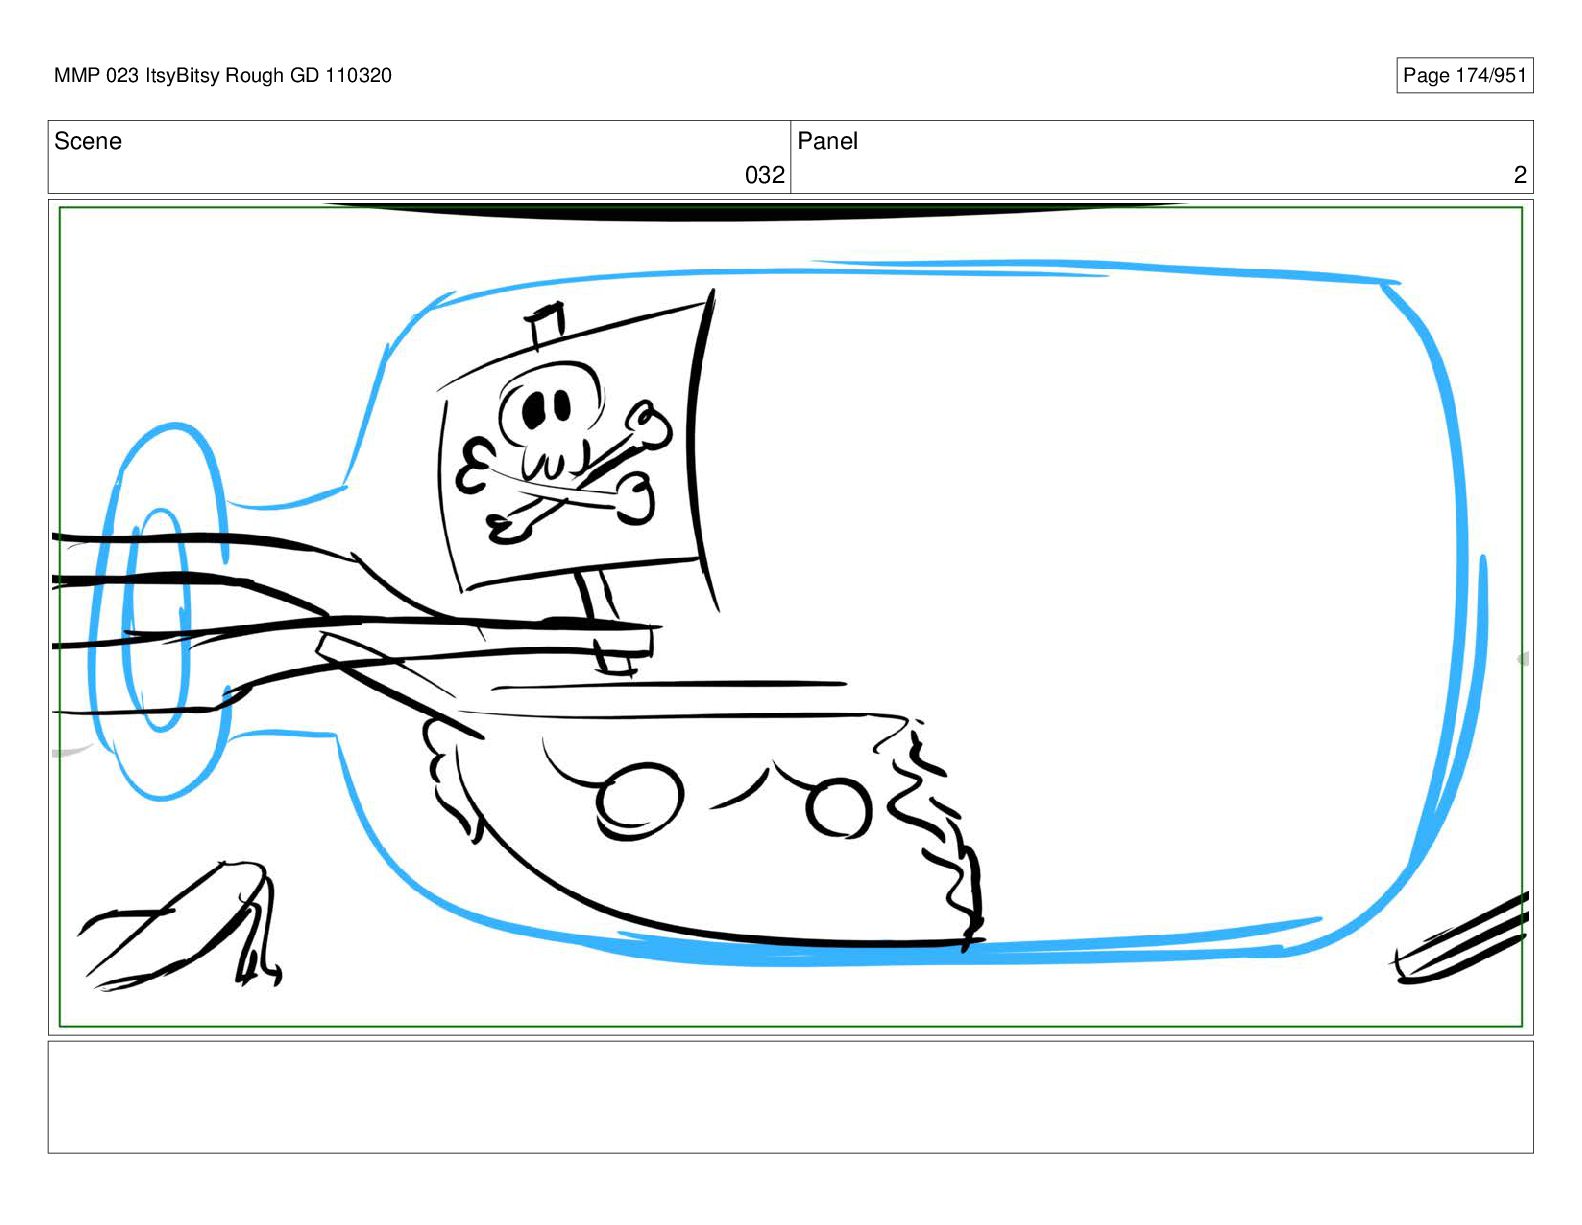The height and width of the screenshot is (1225, 1582).
Task: Click the empty notes box below the panel
Action: click(790, 1097)
